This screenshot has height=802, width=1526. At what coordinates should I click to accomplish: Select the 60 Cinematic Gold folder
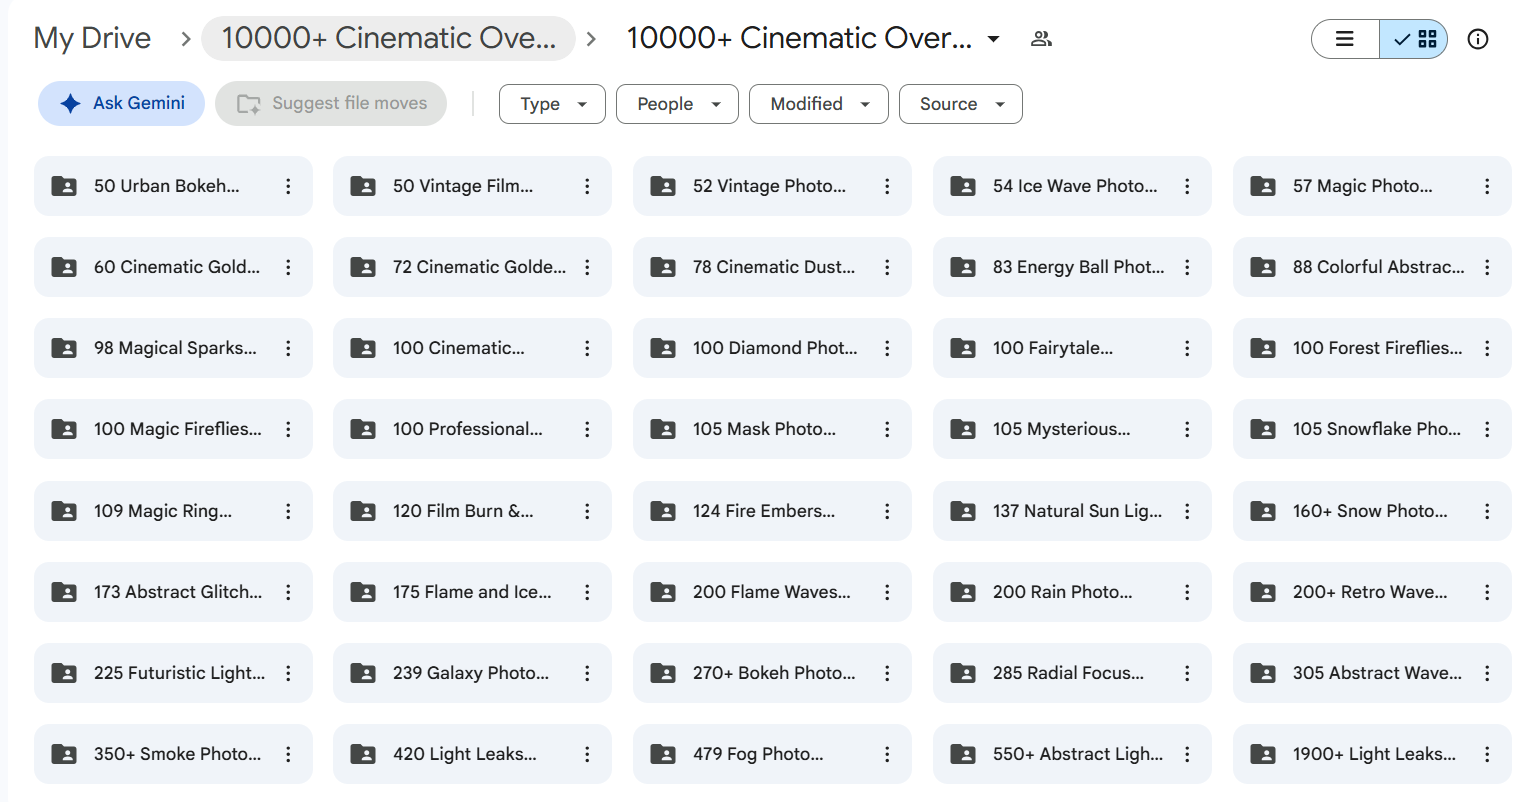click(x=173, y=267)
